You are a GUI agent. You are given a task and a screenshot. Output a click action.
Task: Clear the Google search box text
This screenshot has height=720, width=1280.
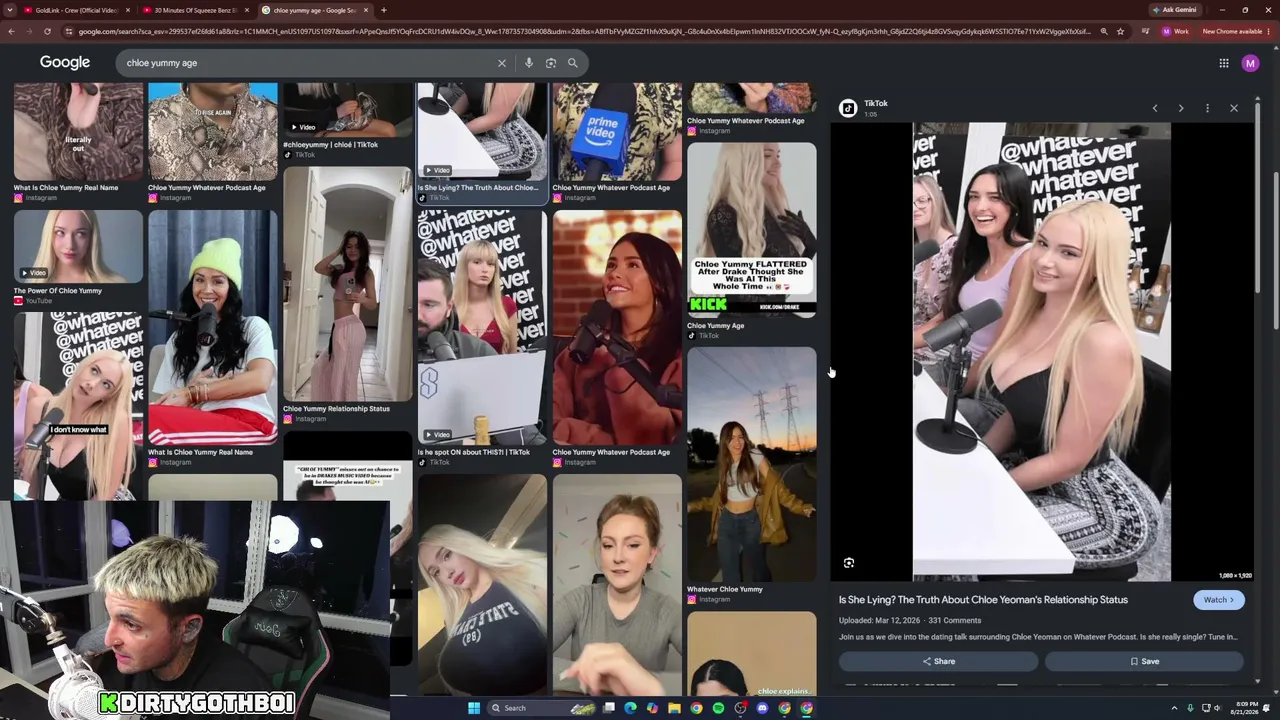(x=502, y=63)
